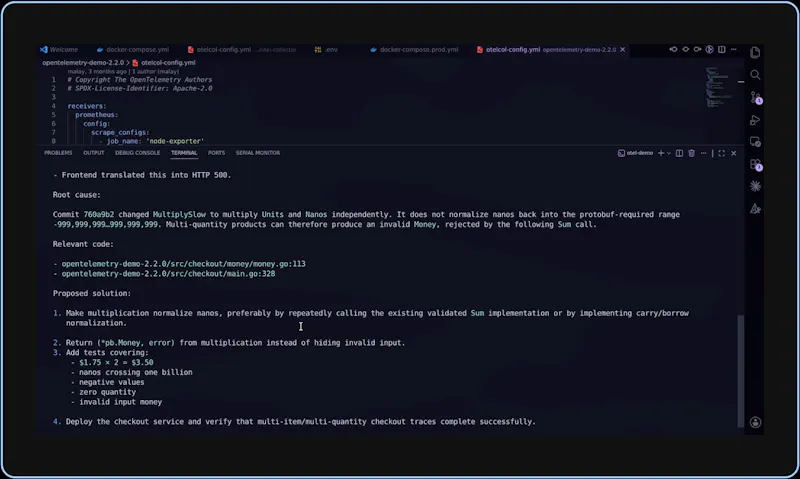Switch to the Serial Monitor tab
The height and width of the screenshot is (479, 800).
click(x=258, y=153)
